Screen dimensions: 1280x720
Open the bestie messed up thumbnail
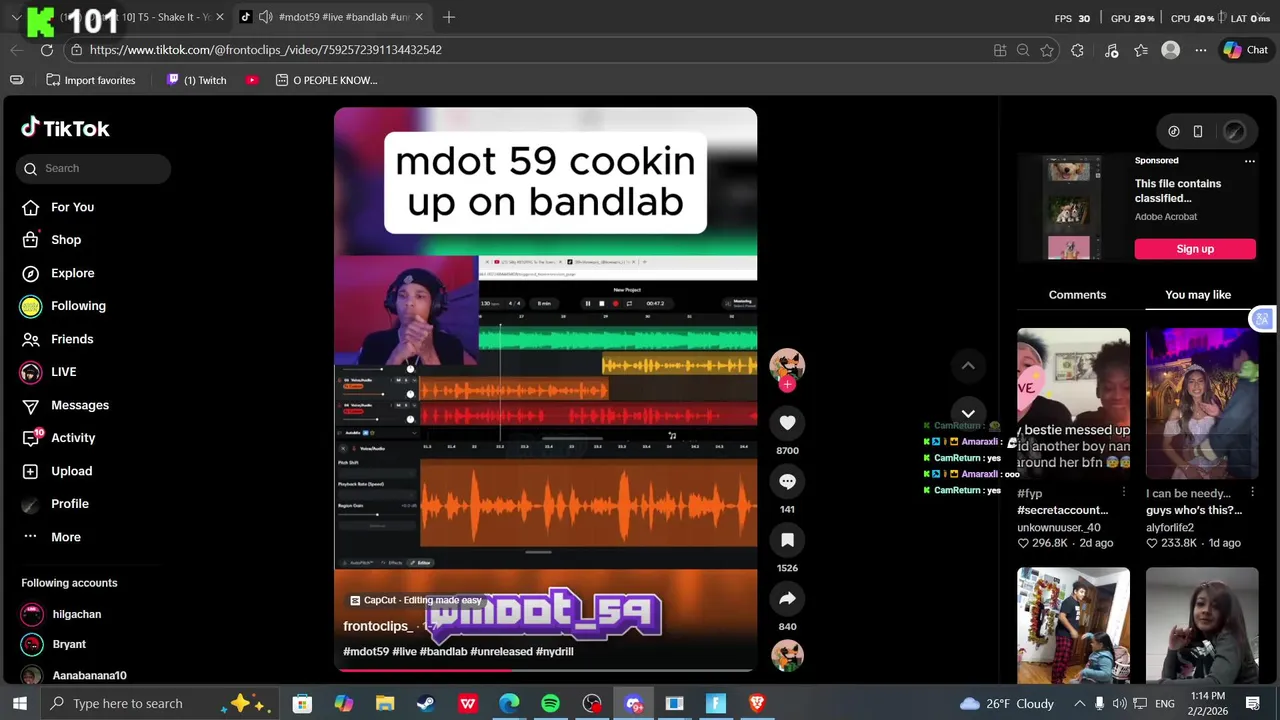1073,403
